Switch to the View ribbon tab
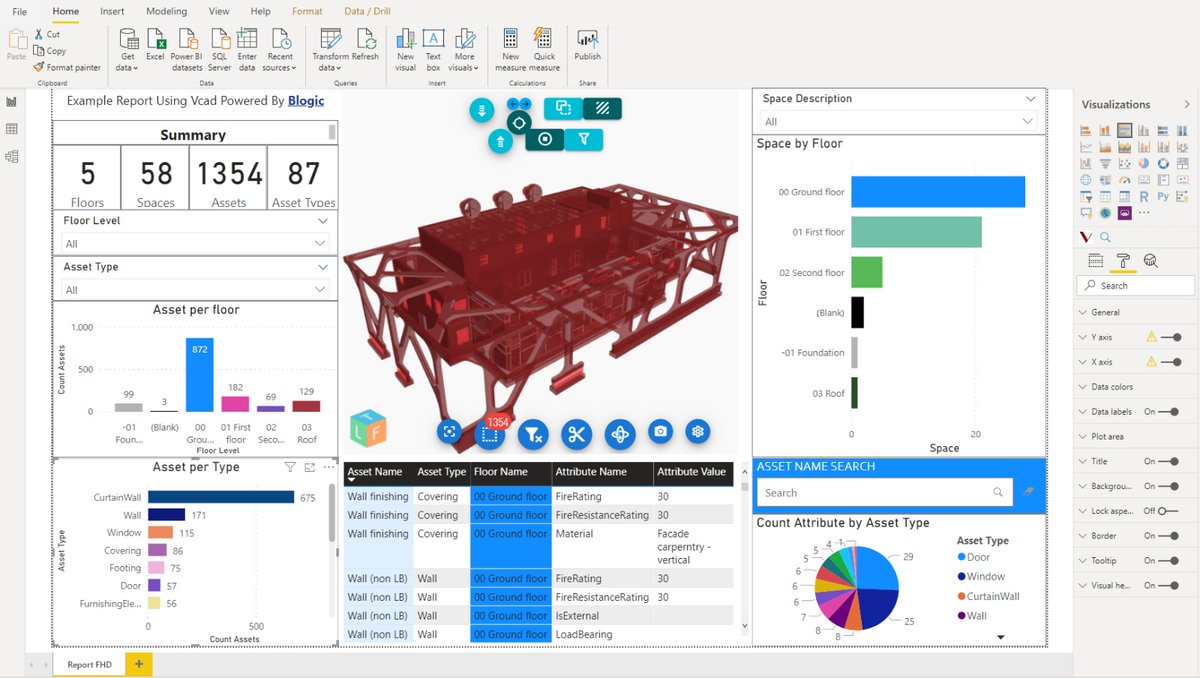Image resolution: width=1200 pixels, height=678 pixels. (219, 11)
